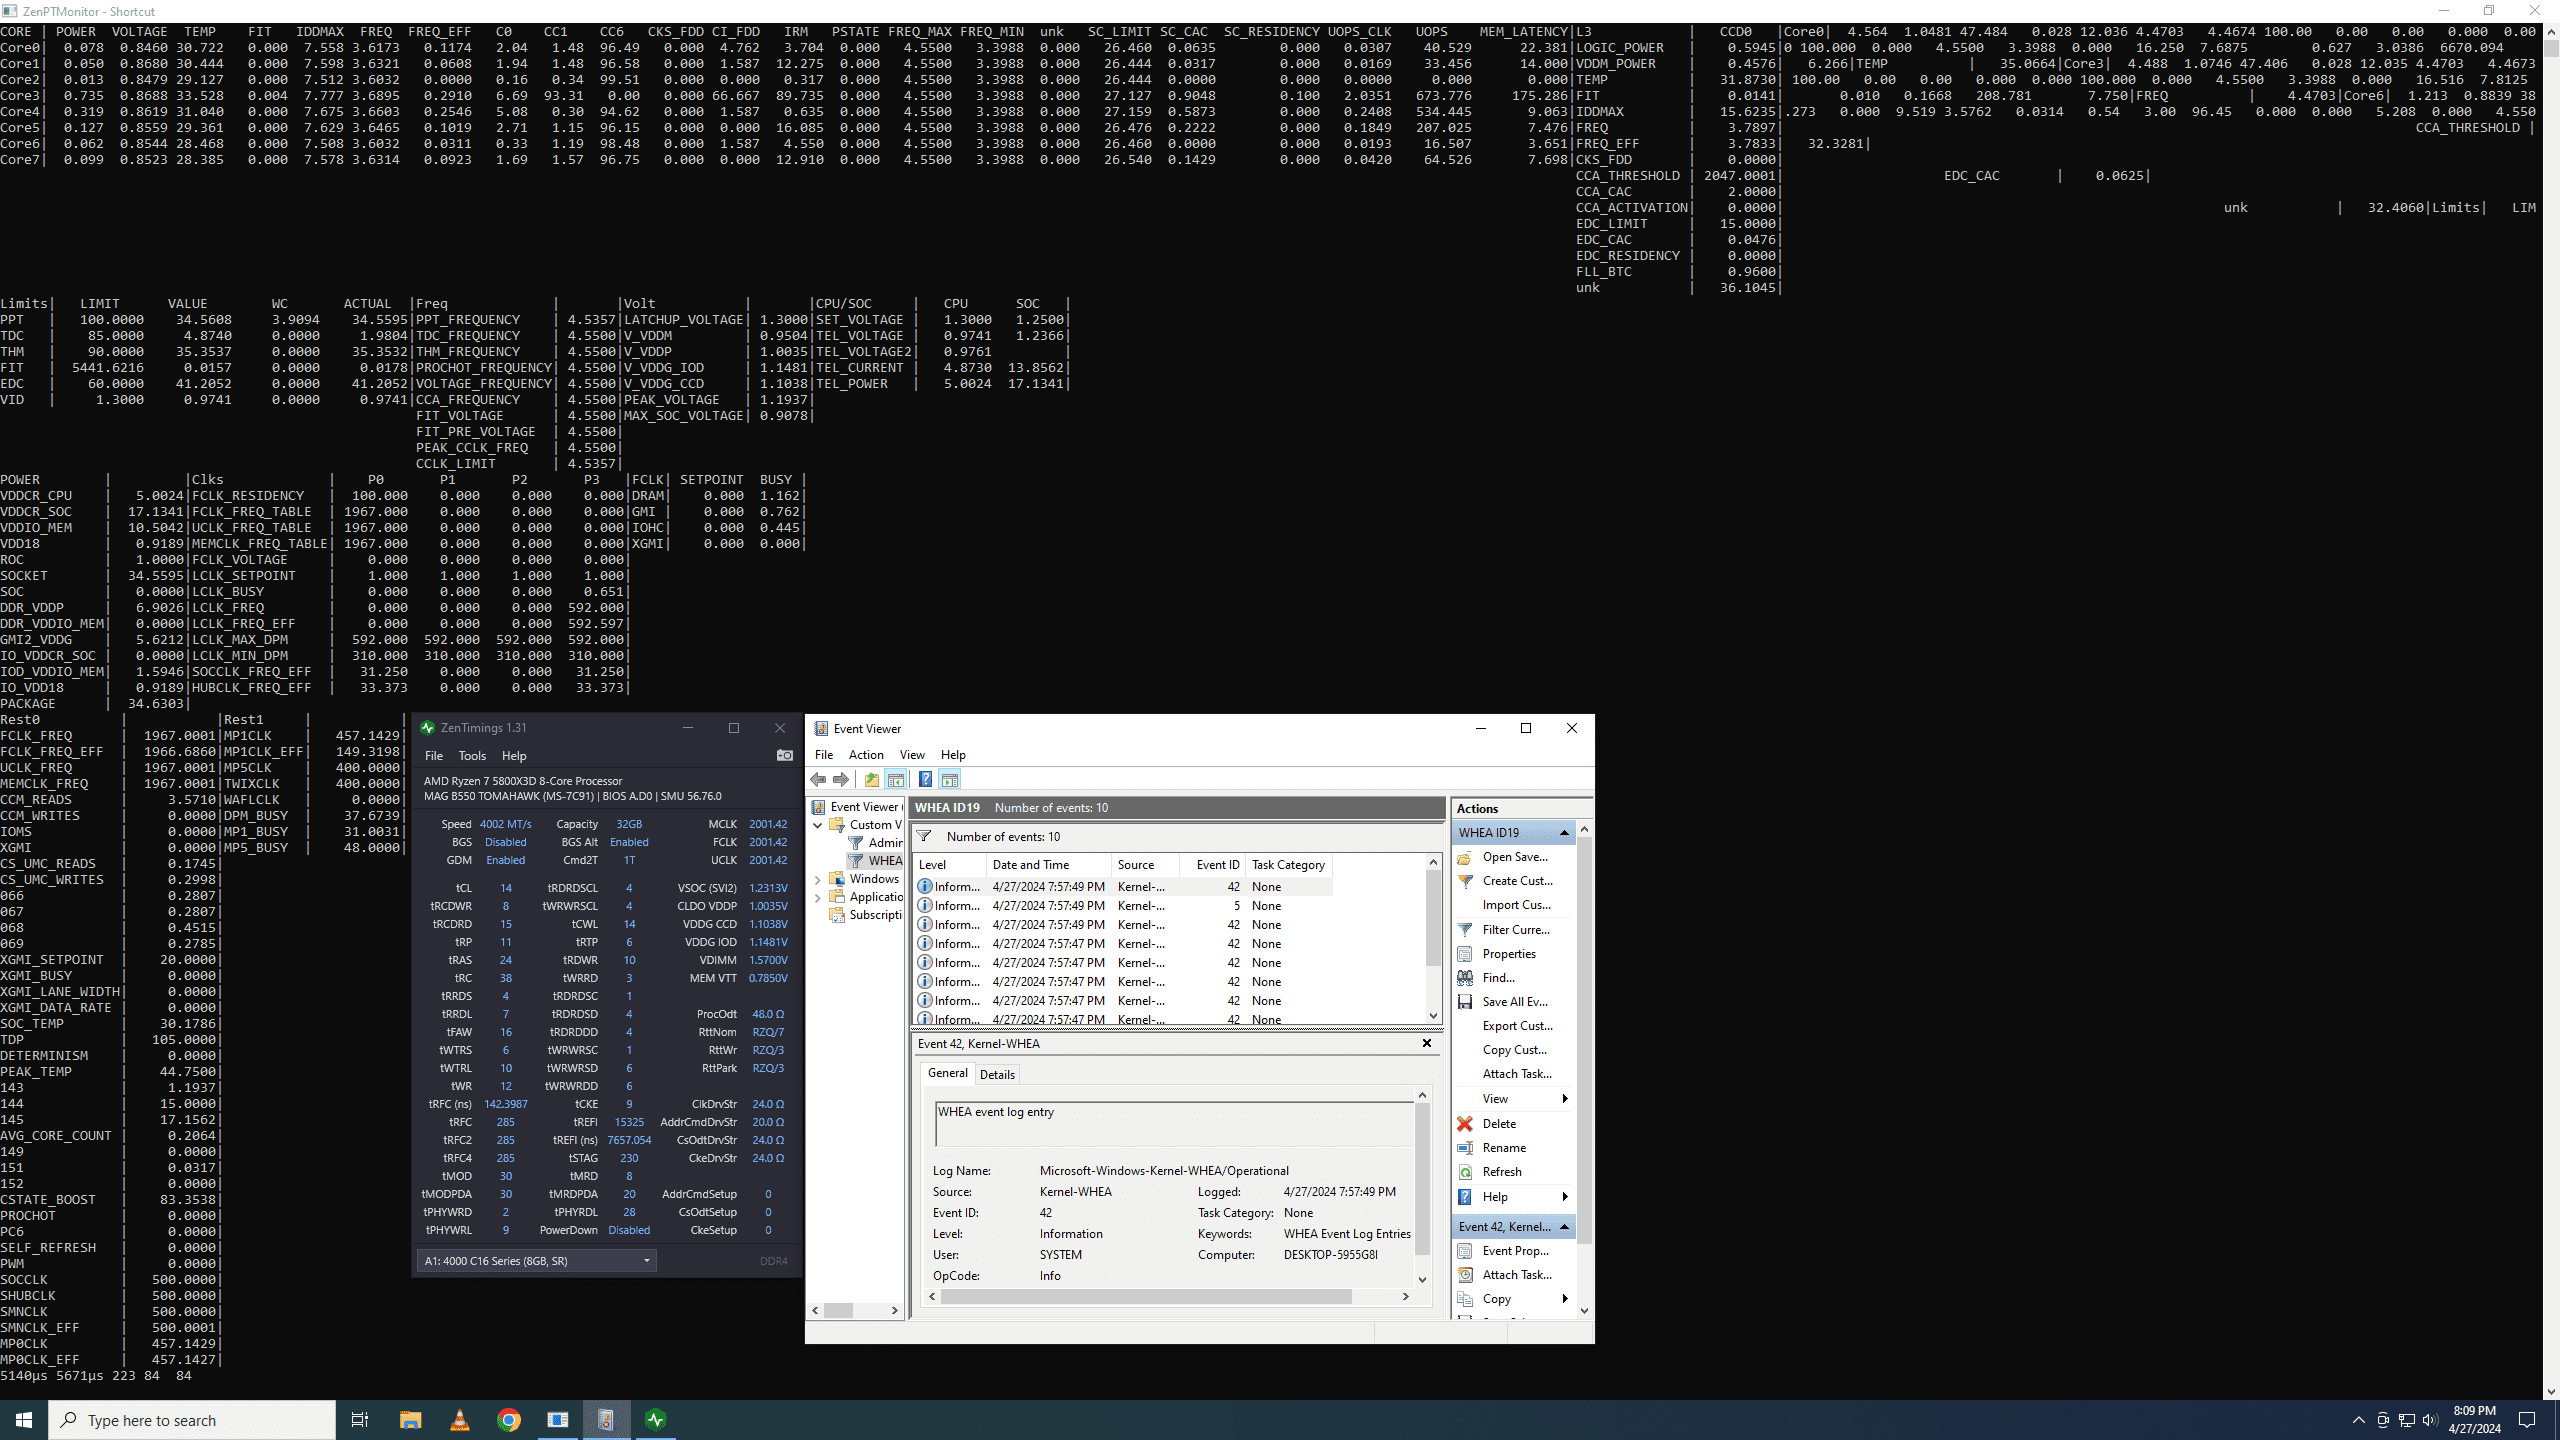Select the General tab of Event 42

point(947,1073)
